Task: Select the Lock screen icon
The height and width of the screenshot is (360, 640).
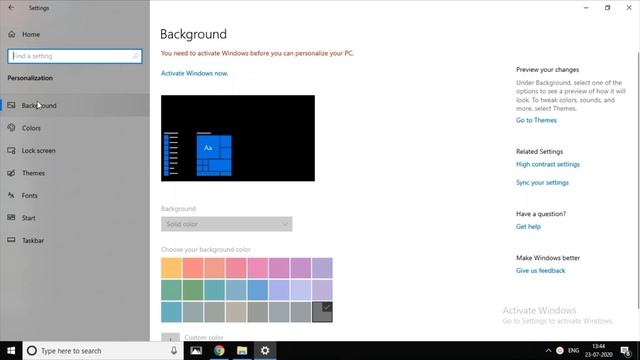Action: point(11,150)
